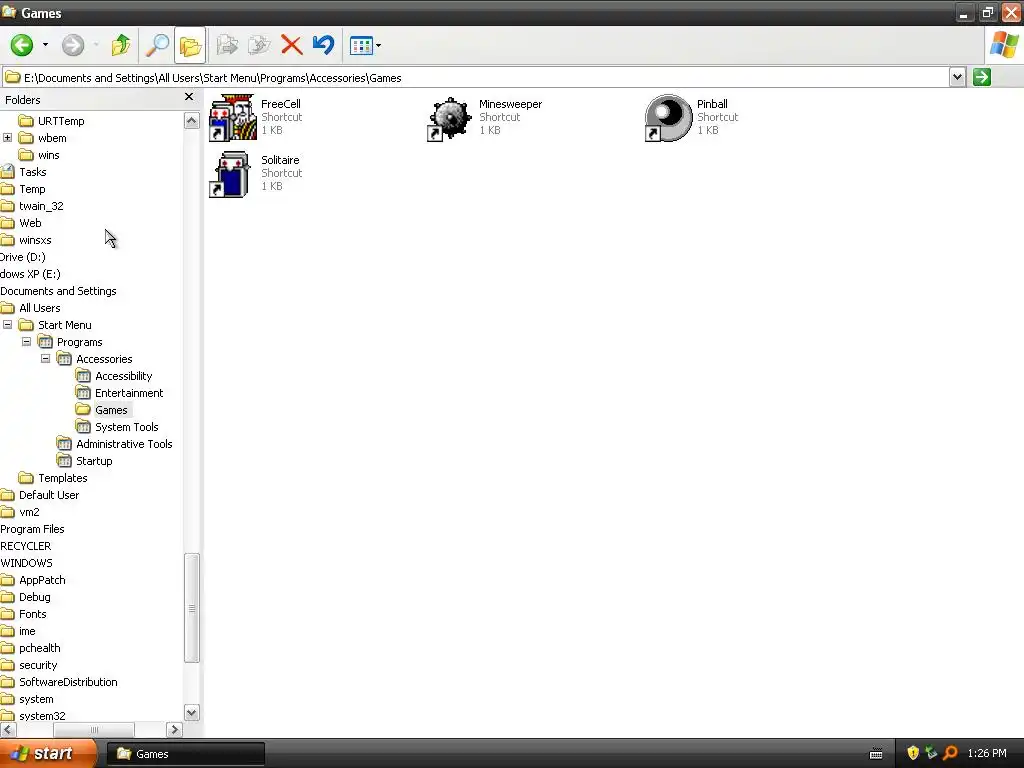This screenshot has width=1024, height=768.
Task: Click folder tree scroll down arrow
Action: pos(191,712)
